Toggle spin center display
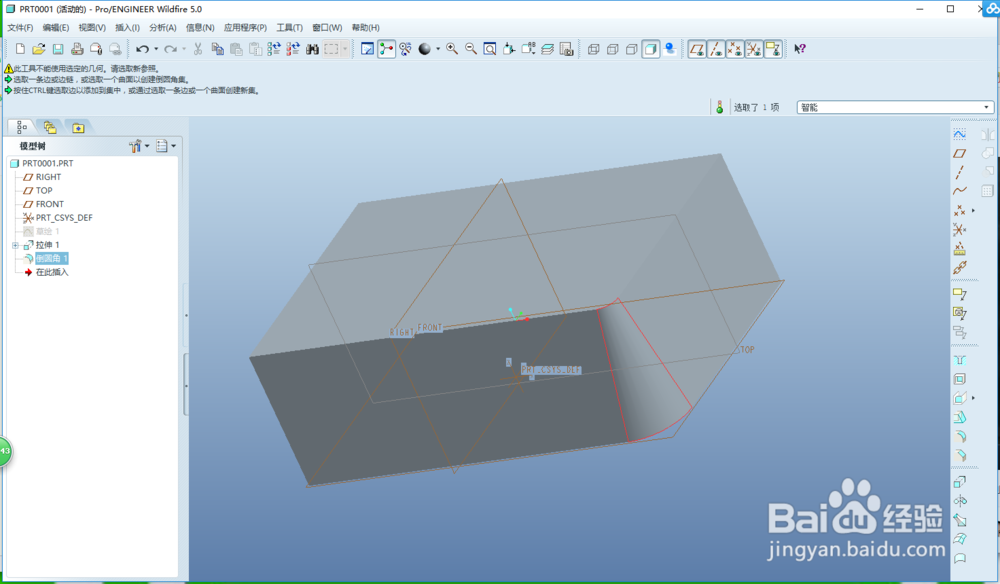The height and width of the screenshot is (584, 1000). coord(386,49)
